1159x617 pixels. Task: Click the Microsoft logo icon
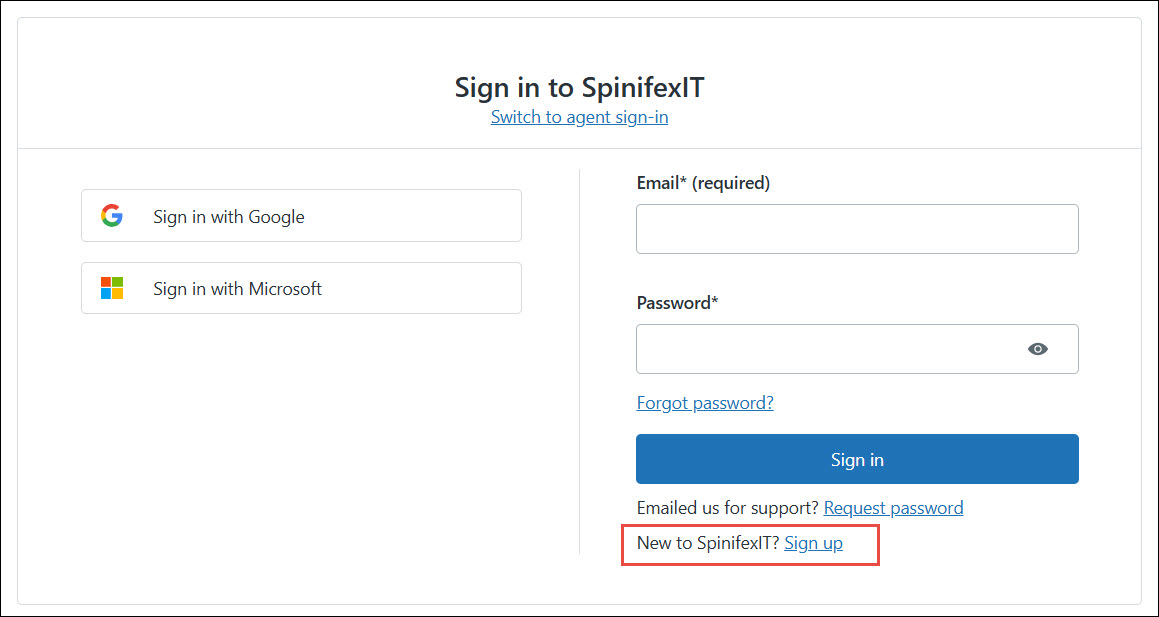(112, 289)
